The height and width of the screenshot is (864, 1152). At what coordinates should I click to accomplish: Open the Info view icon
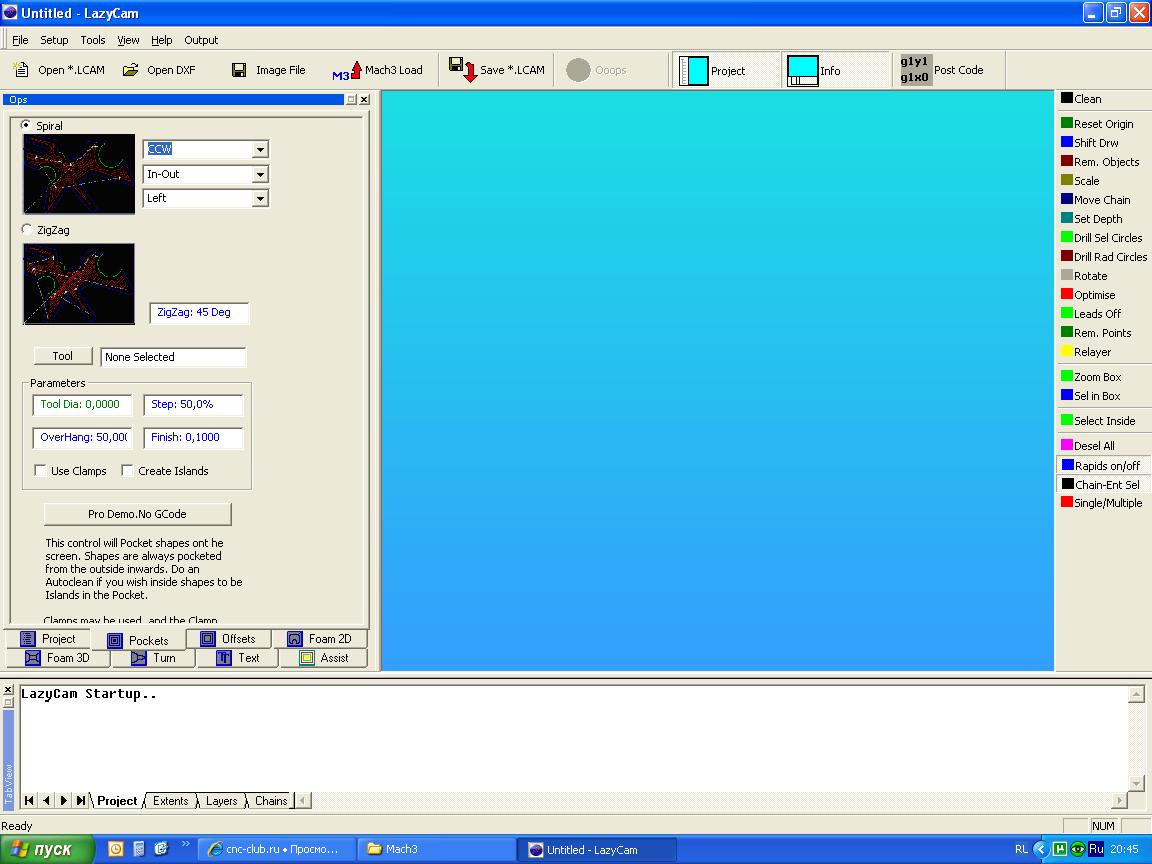click(802, 71)
